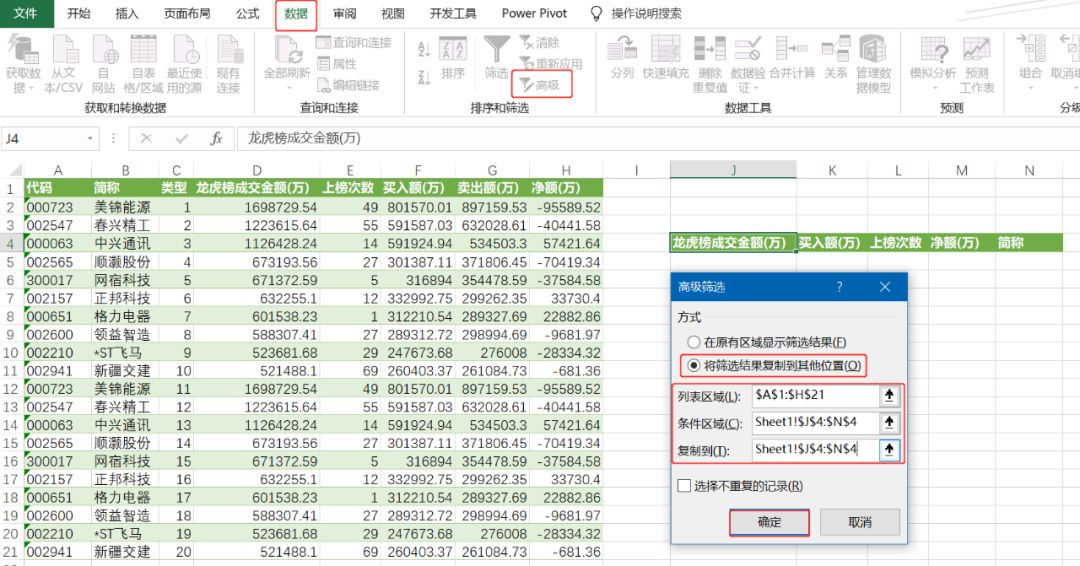
Task: Switch to 视图 (View) tab
Action: pos(393,13)
